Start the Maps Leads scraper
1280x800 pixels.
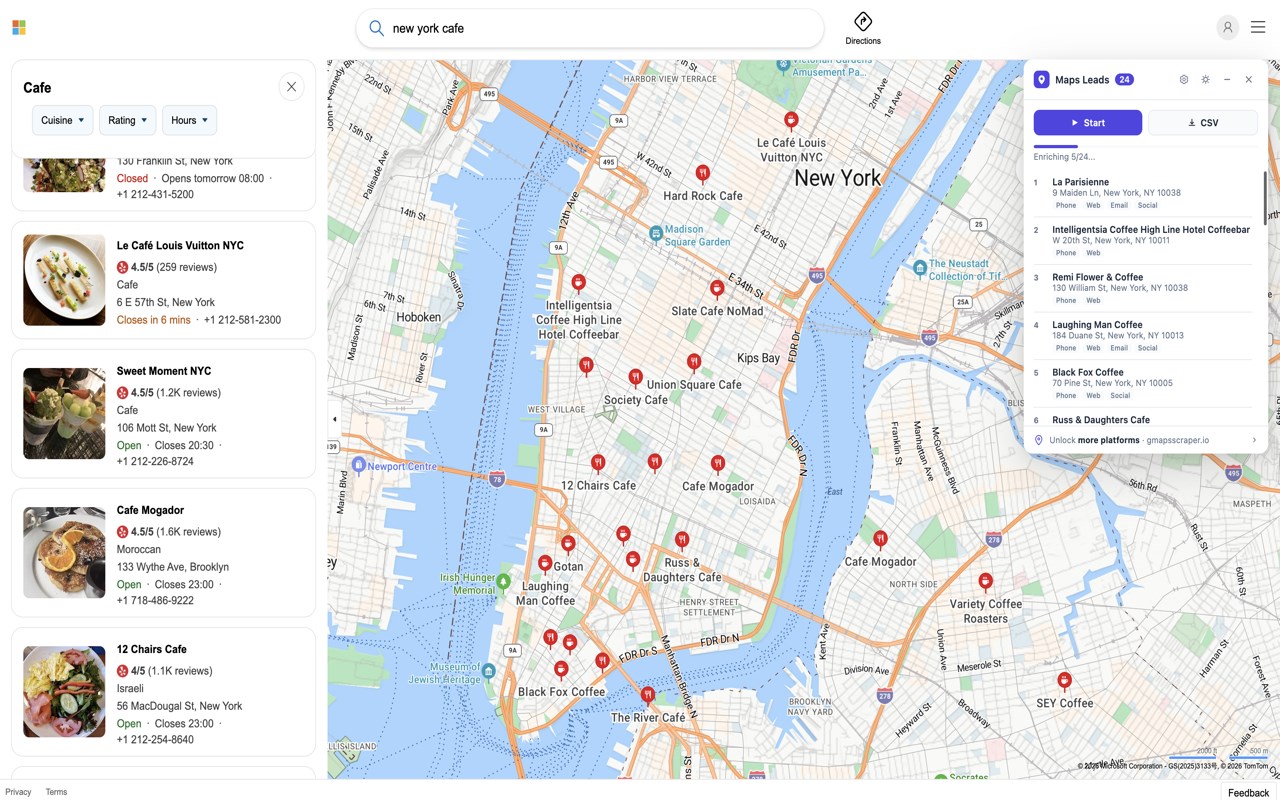[x=1088, y=123]
